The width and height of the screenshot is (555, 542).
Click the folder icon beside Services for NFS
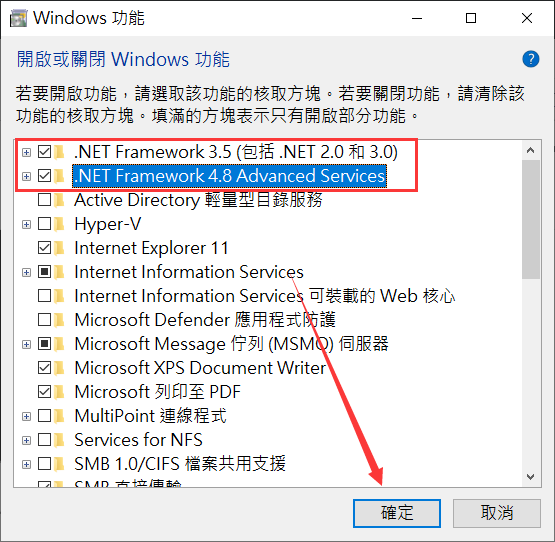click(59, 440)
